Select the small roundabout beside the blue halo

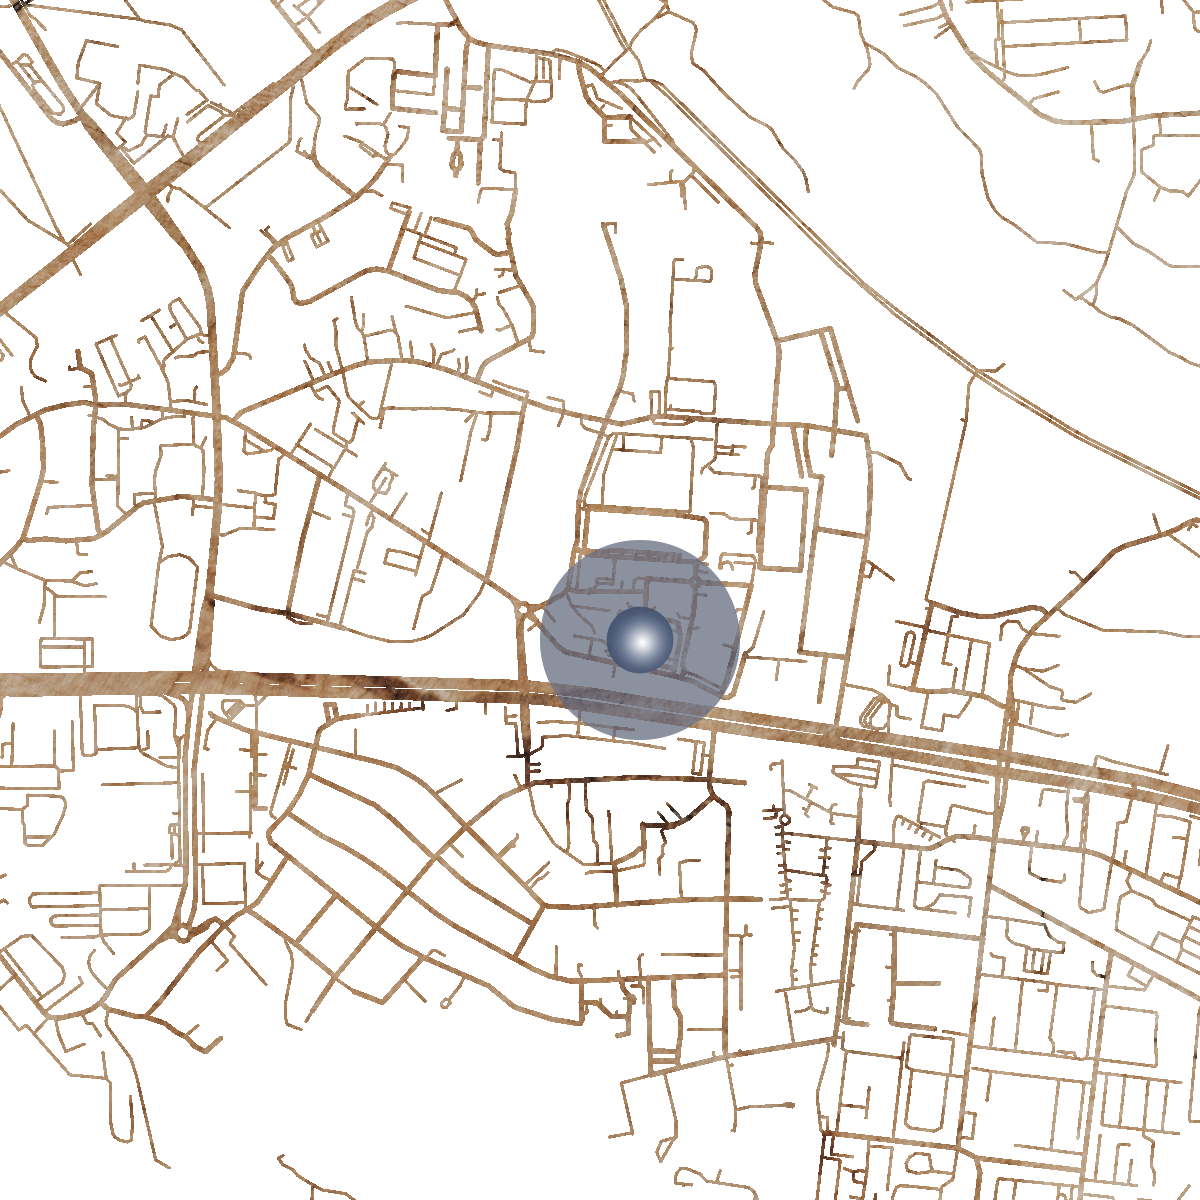tap(522, 607)
